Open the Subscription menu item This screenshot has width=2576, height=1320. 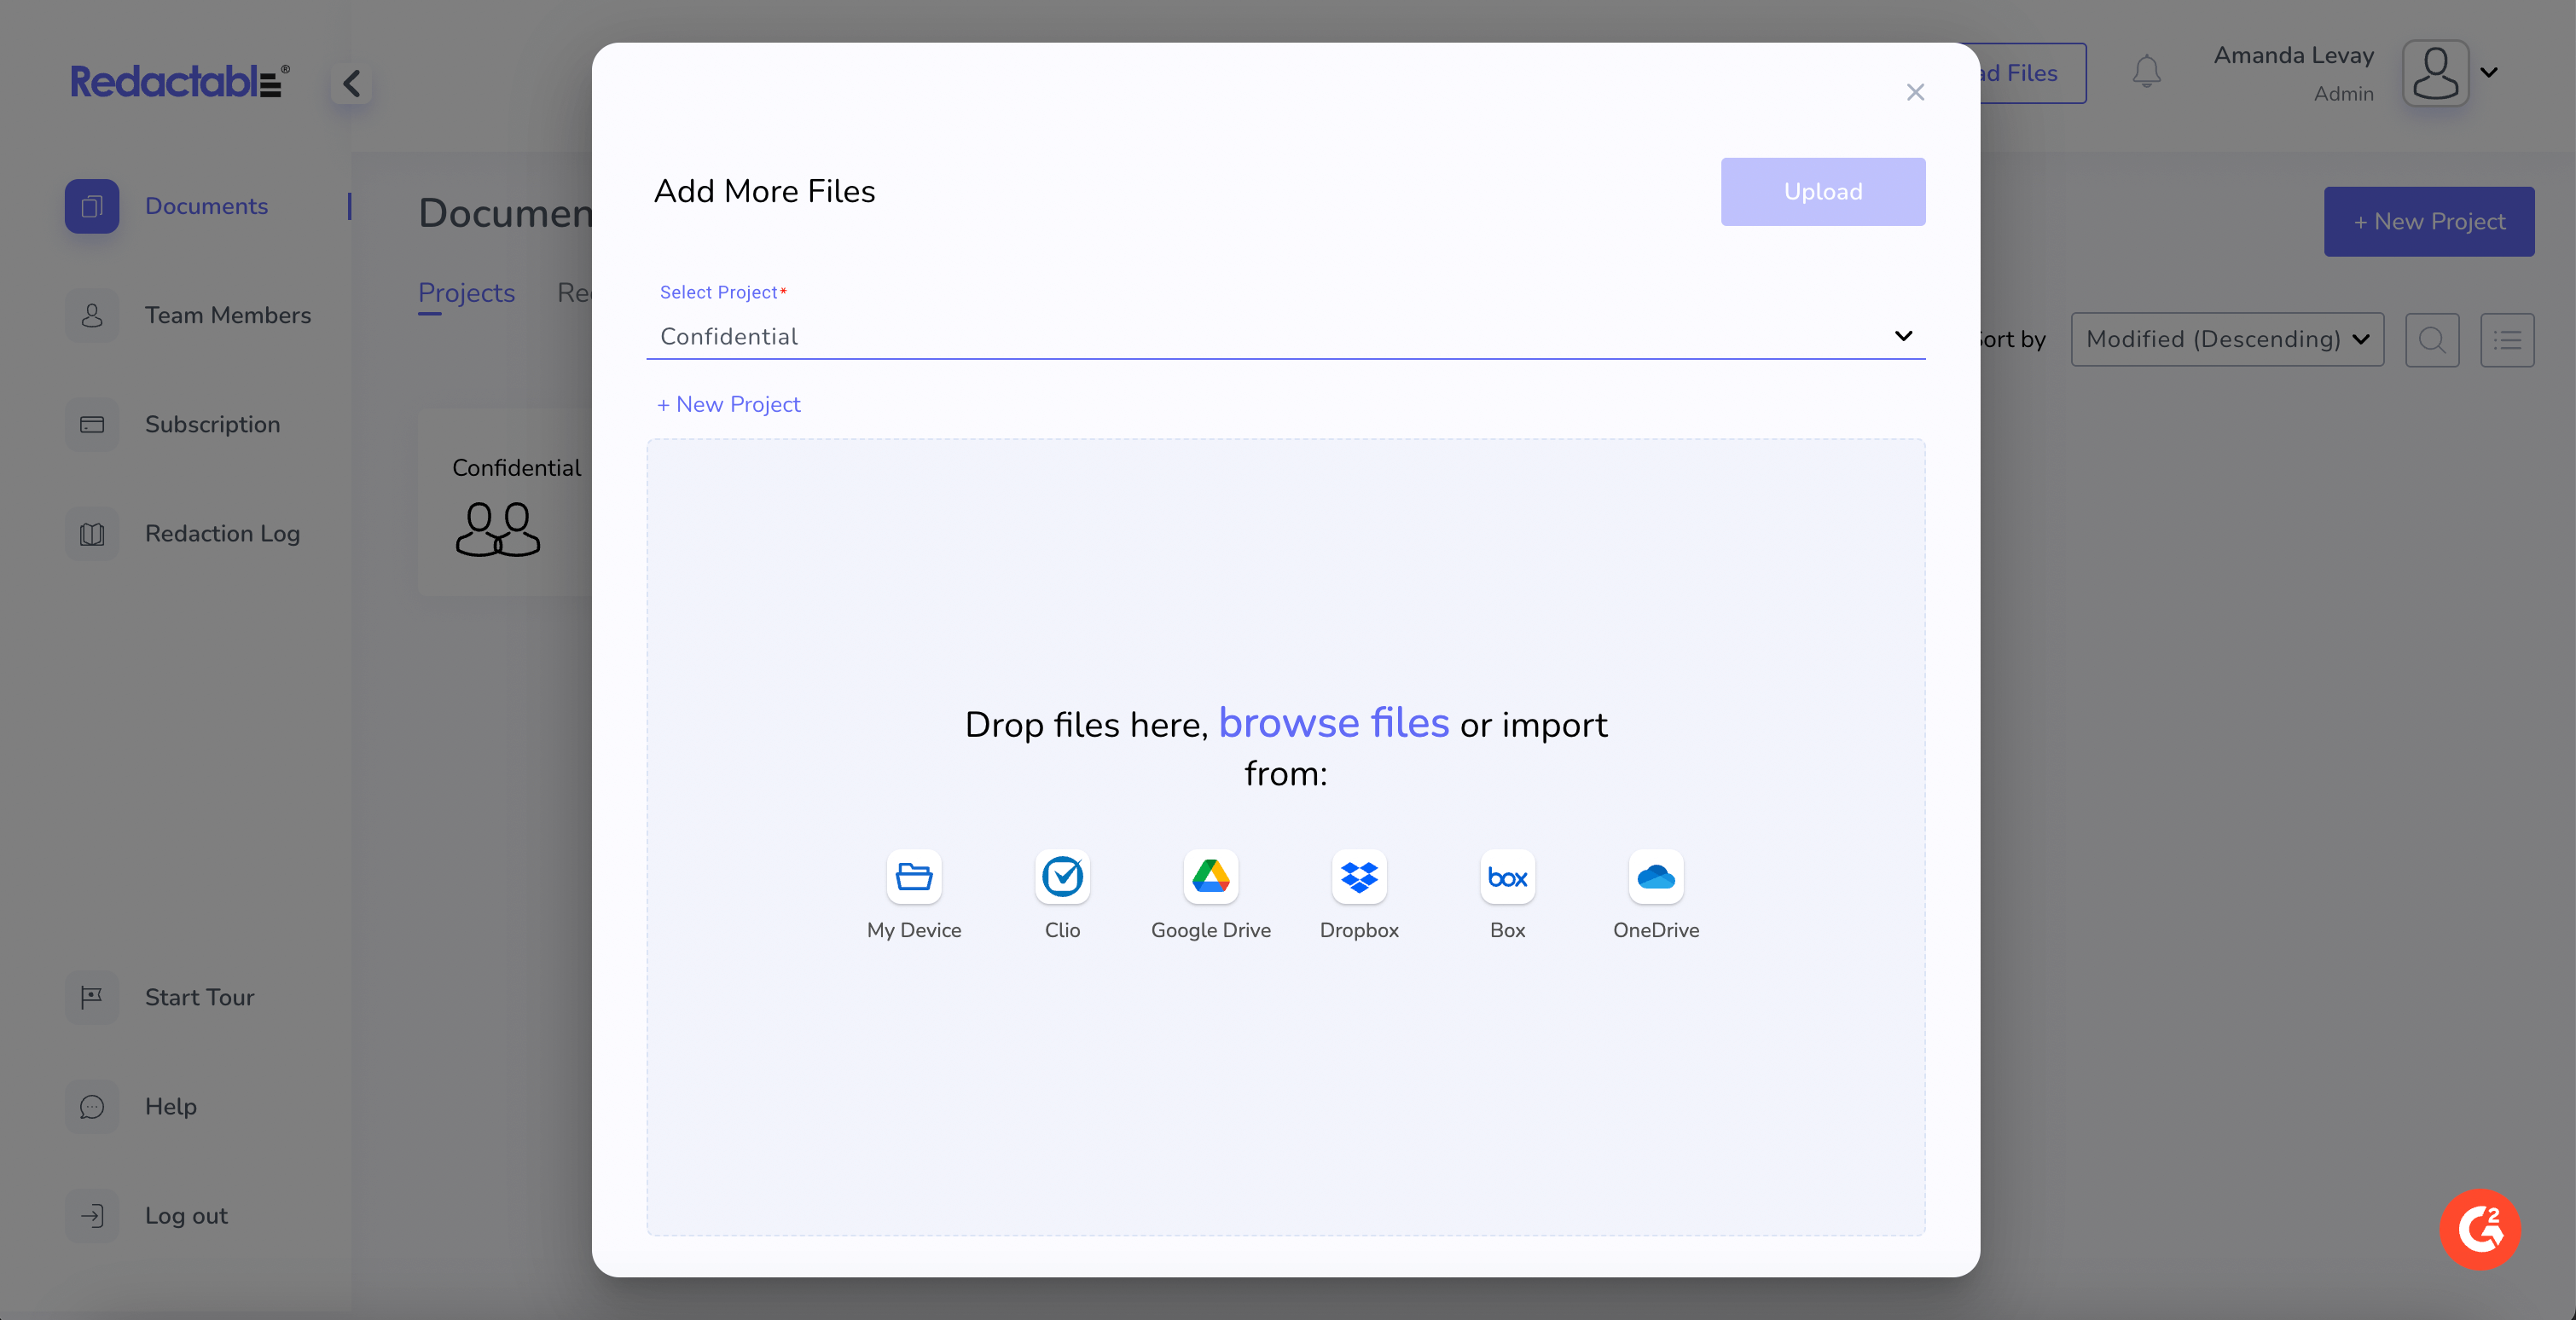coord(212,424)
